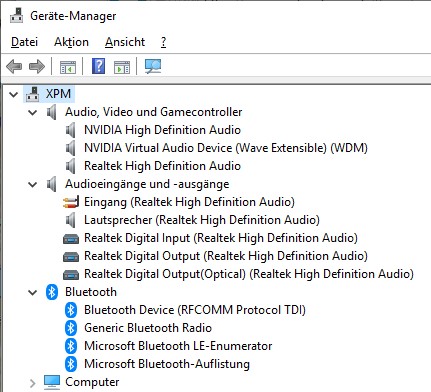Click the Microsoft Bluetooth-Auflistung icon
This screenshot has height=392, width=431.
point(71,364)
